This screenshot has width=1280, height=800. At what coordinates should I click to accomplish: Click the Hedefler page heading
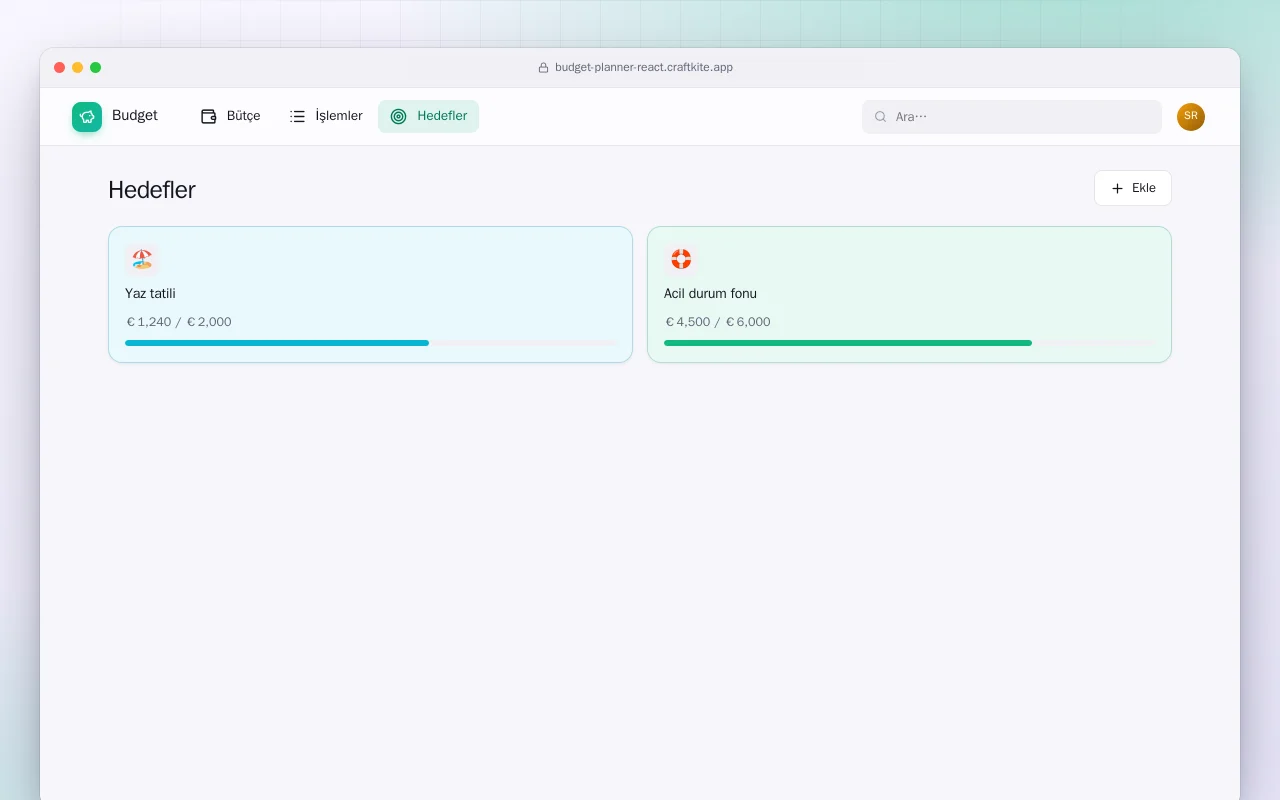(152, 190)
